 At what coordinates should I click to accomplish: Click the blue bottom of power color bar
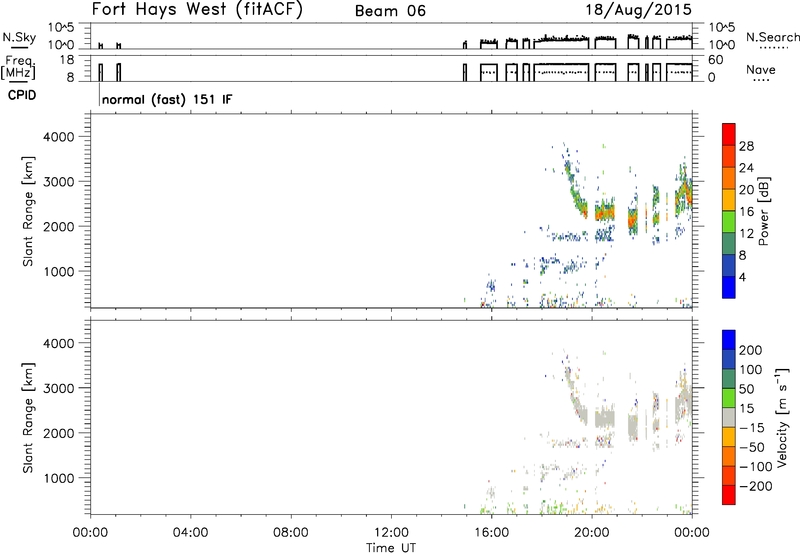point(729,287)
